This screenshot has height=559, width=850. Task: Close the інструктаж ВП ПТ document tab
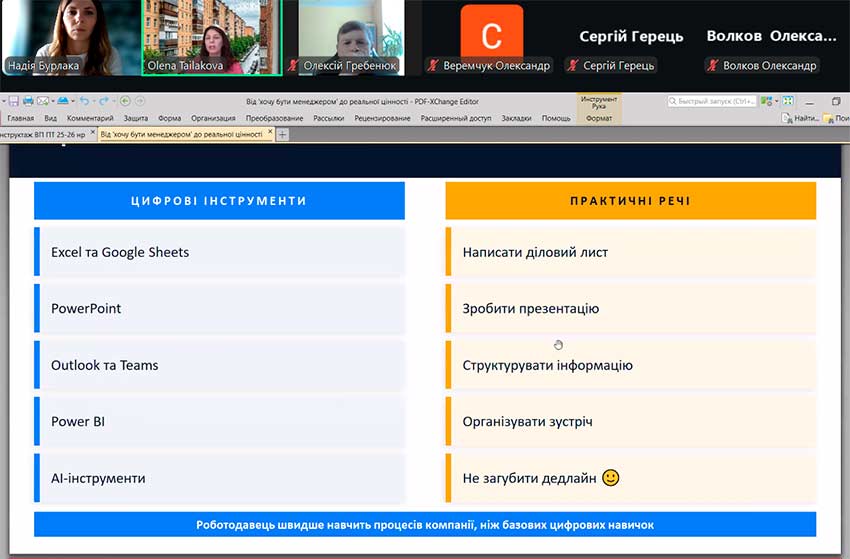(93, 132)
